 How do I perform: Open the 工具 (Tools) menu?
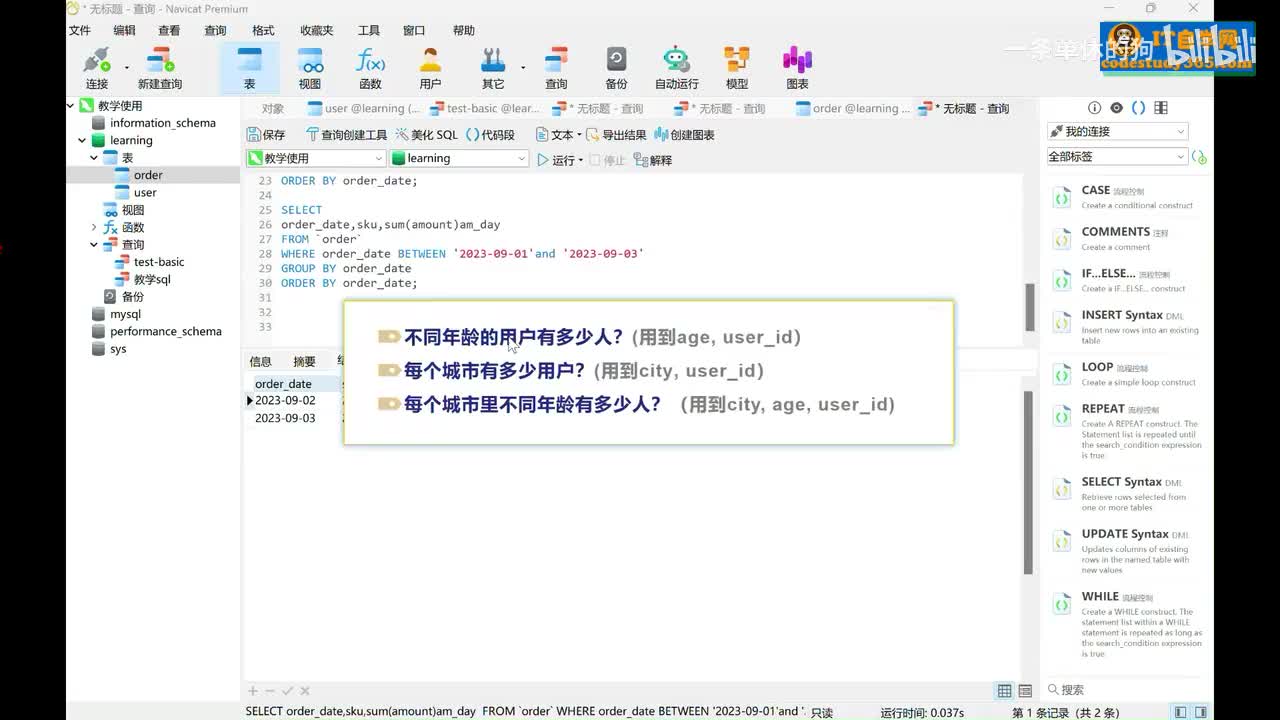tap(369, 31)
